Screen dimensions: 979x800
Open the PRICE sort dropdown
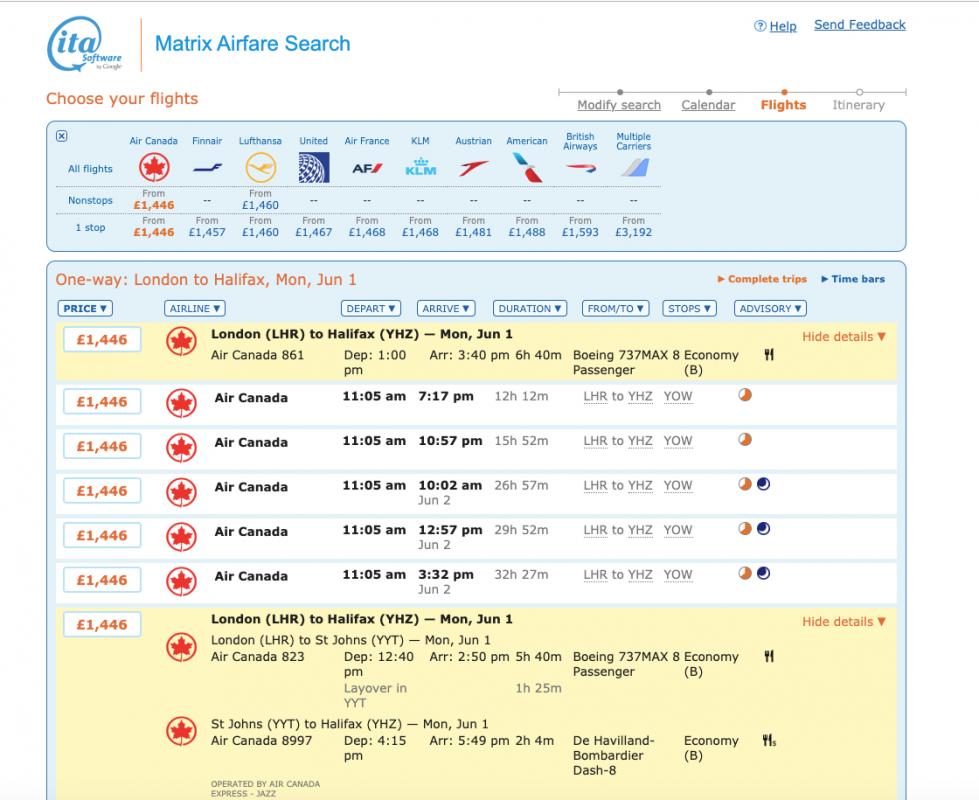(85, 309)
